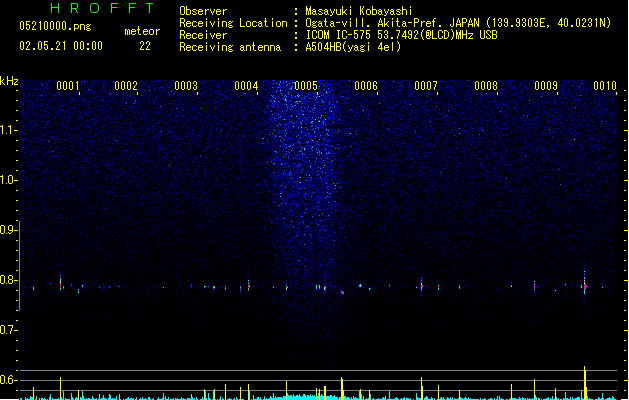Click time marker 0007
Image resolution: width=629 pixels, height=400 pixels.
pos(426,86)
